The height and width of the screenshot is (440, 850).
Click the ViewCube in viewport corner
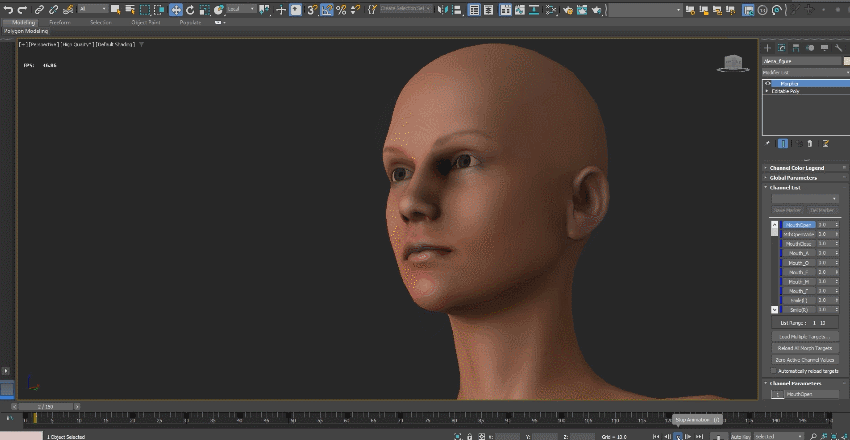click(734, 64)
